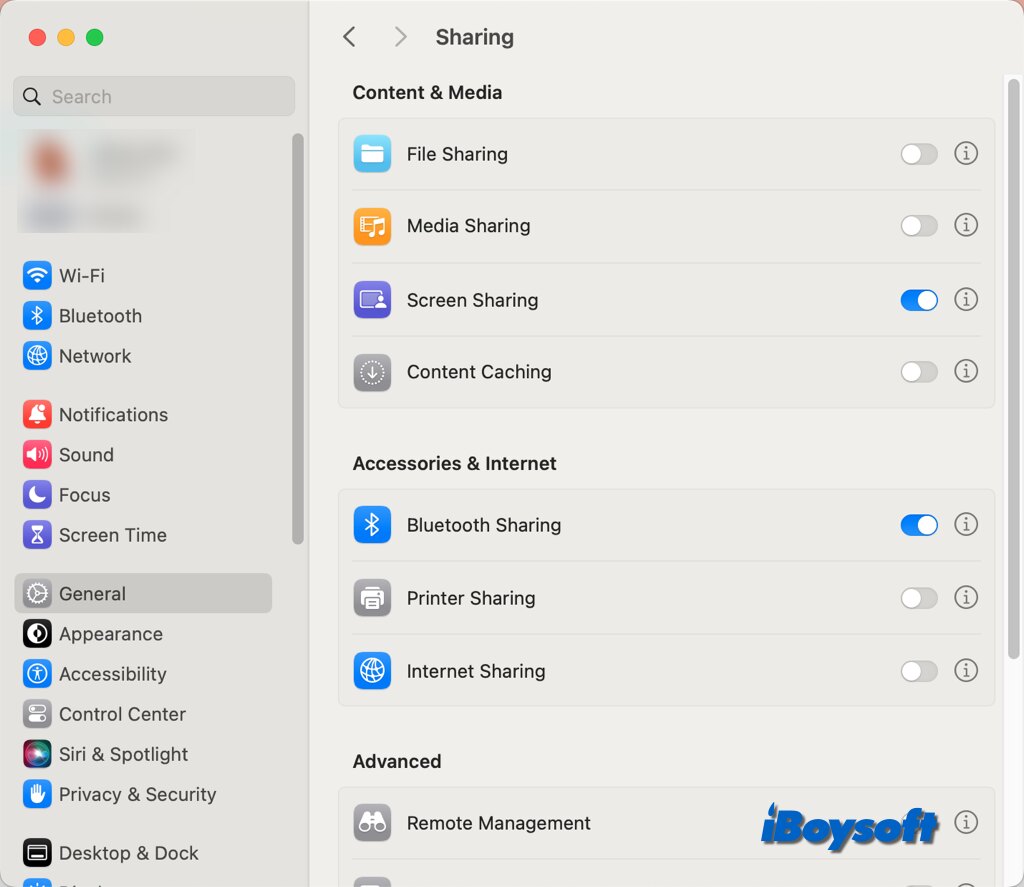The height and width of the screenshot is (887, 1024).
Task: Select General in the sidebar
Action: coord(143,593)
